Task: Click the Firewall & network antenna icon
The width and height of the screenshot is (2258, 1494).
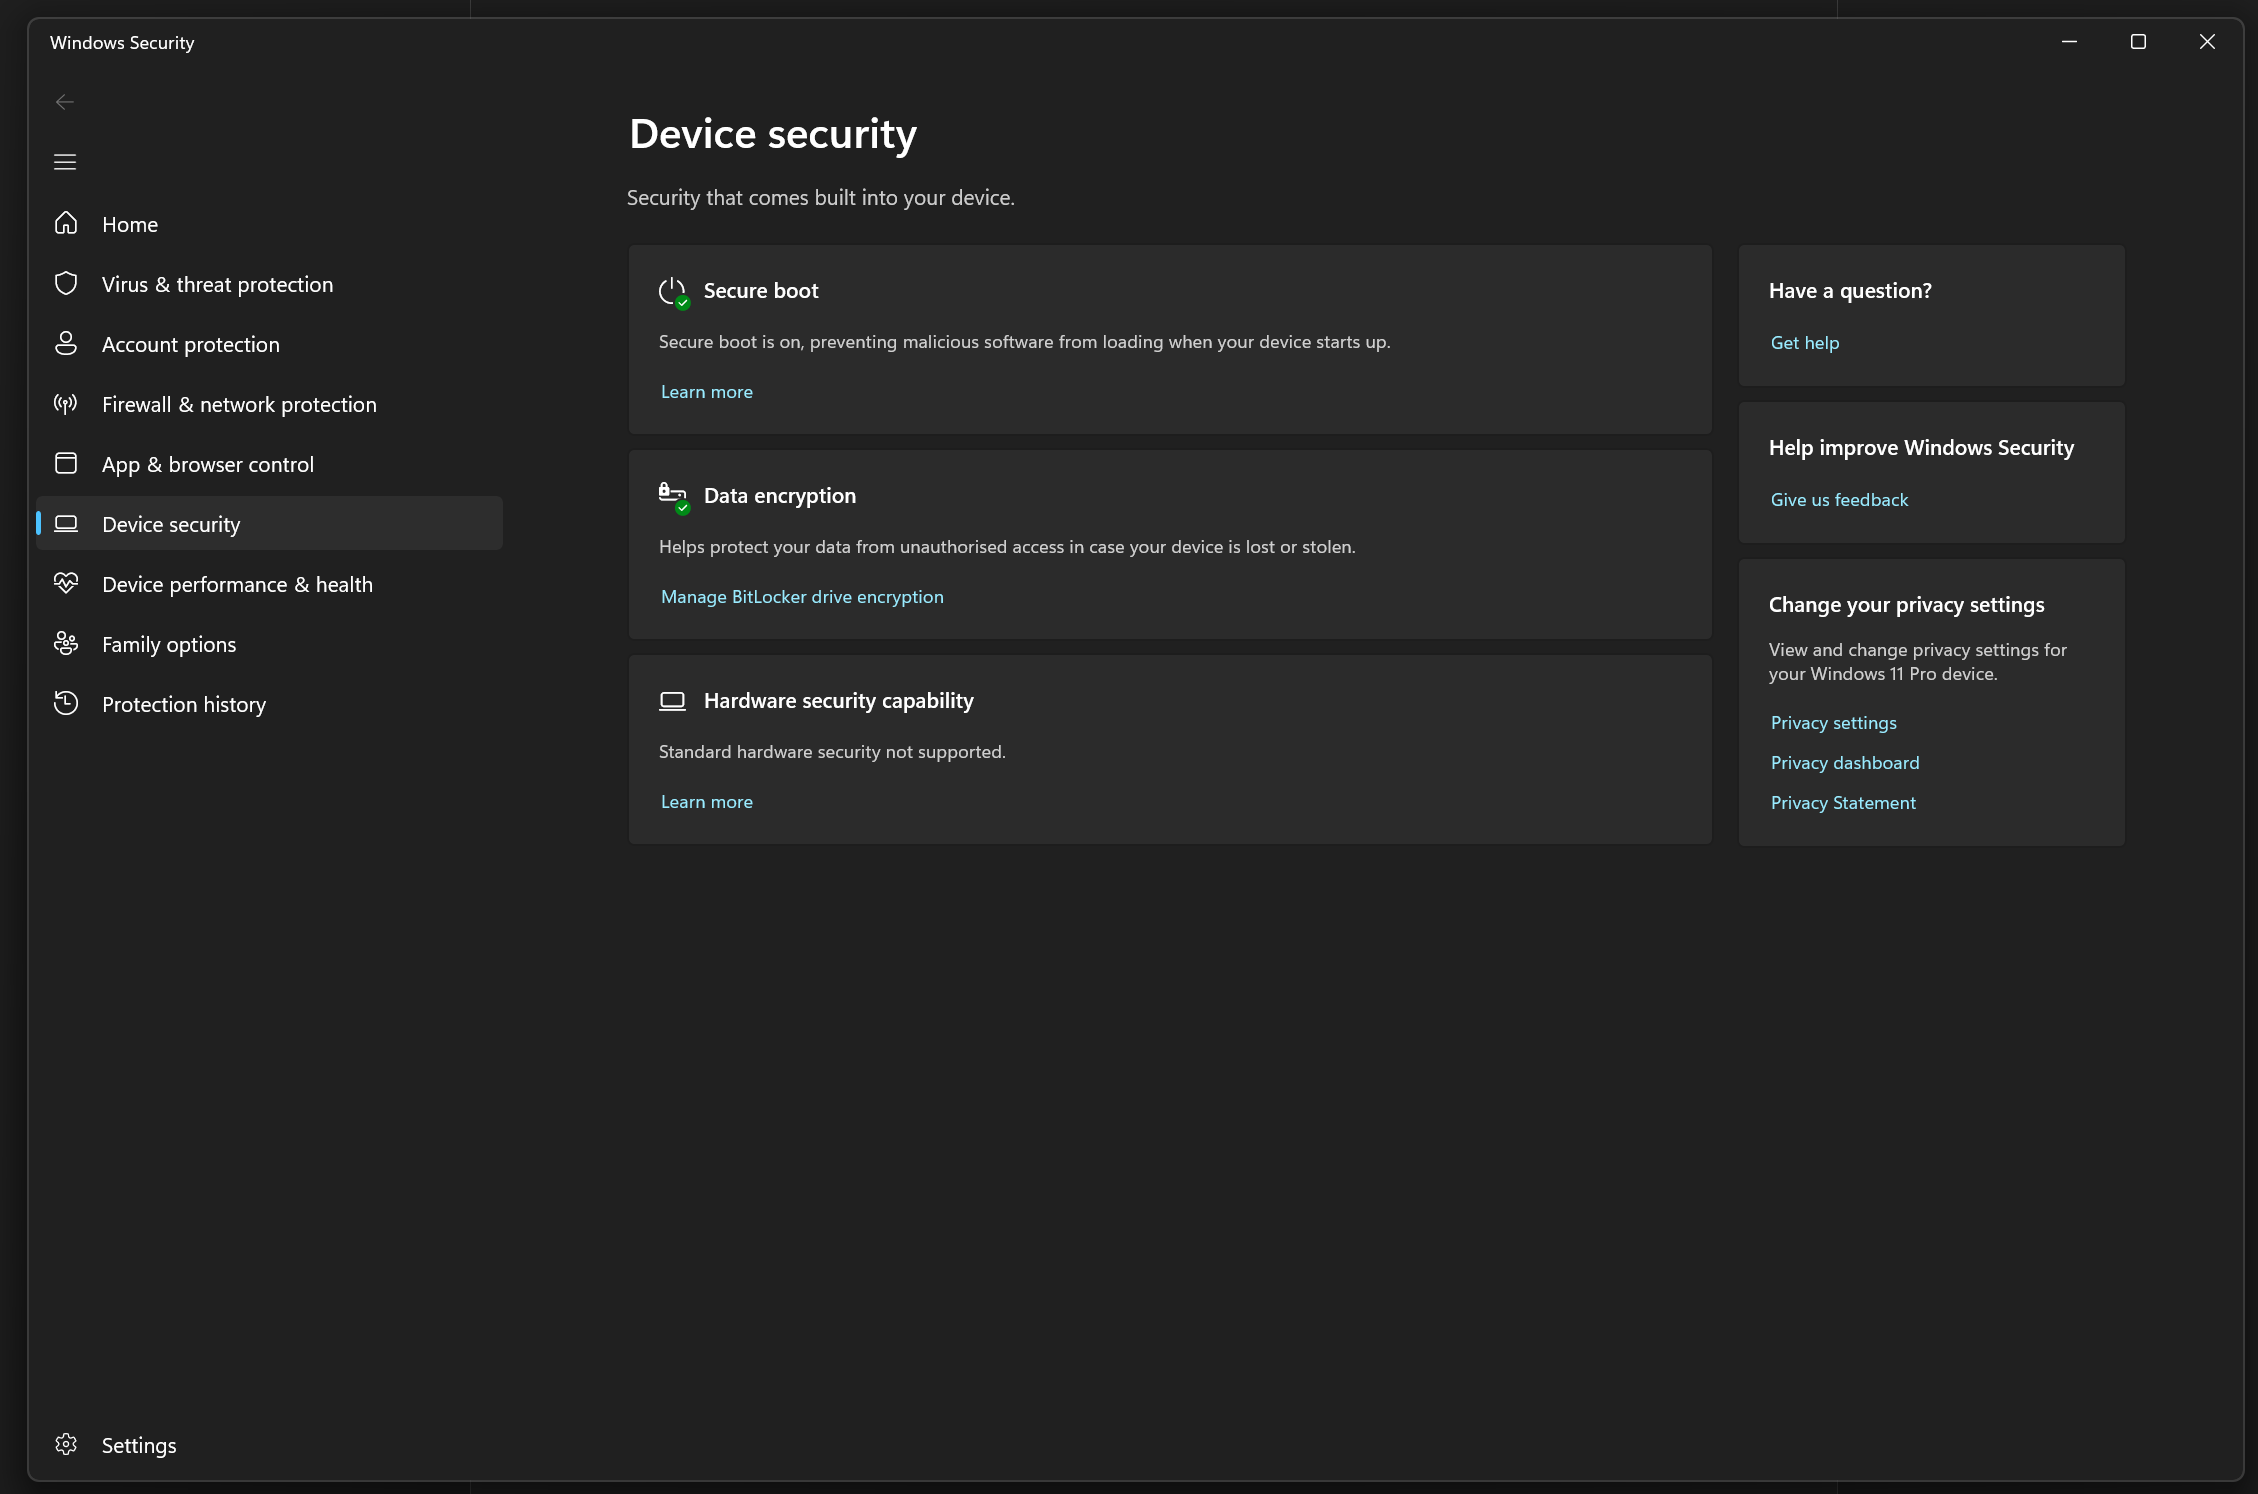Action: point(66,404)
